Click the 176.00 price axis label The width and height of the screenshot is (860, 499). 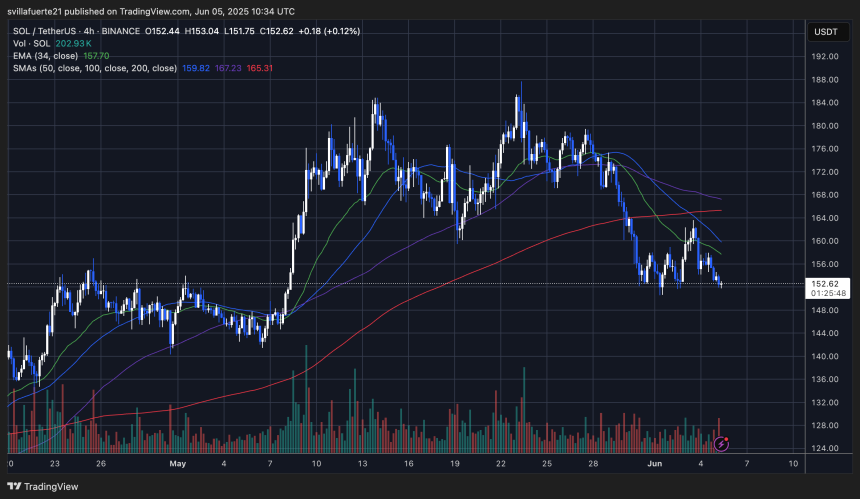(825, 148)
